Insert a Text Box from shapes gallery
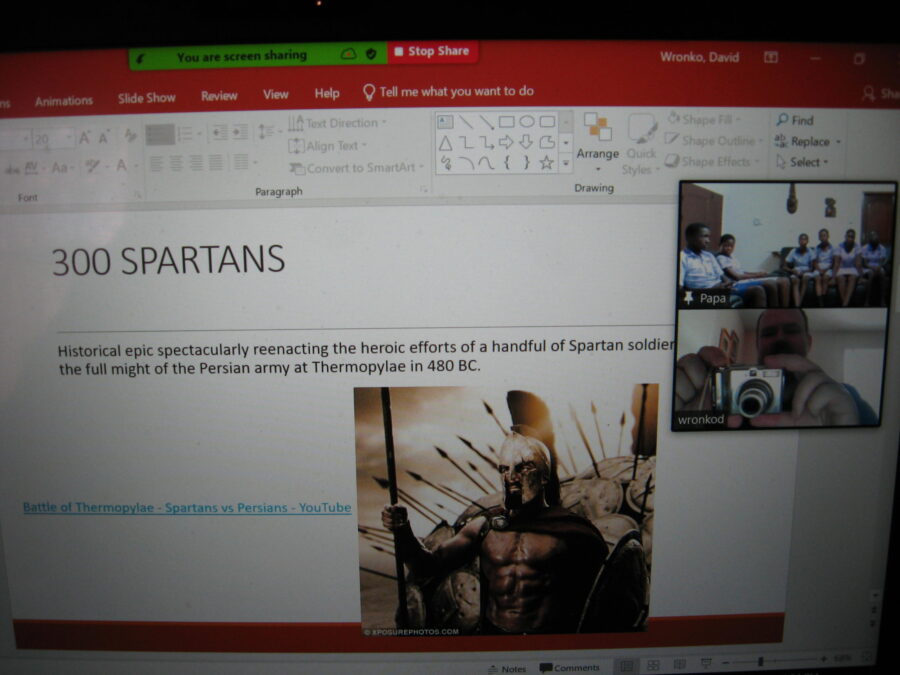Viewport: 900px width, 675px height. (445, 122)
